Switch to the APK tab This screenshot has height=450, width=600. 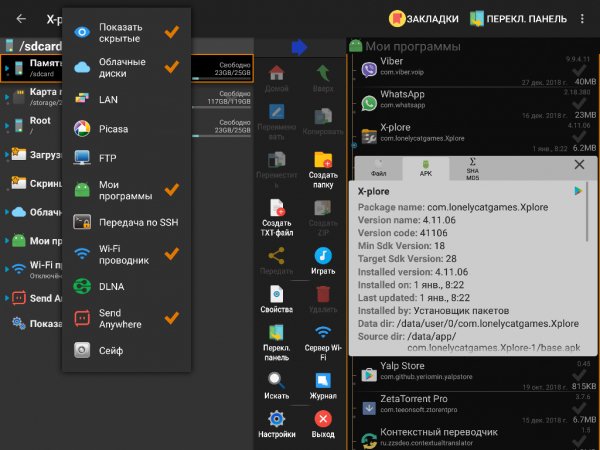426,168
